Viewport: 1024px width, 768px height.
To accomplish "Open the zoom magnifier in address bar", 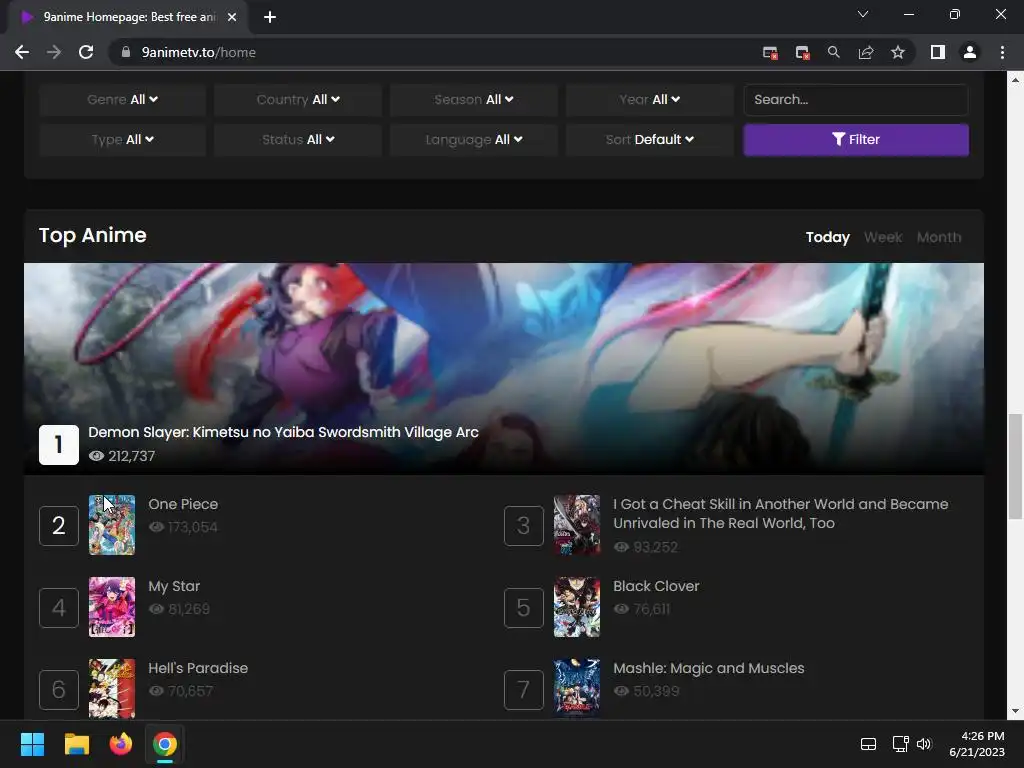I will coord(834,52).
